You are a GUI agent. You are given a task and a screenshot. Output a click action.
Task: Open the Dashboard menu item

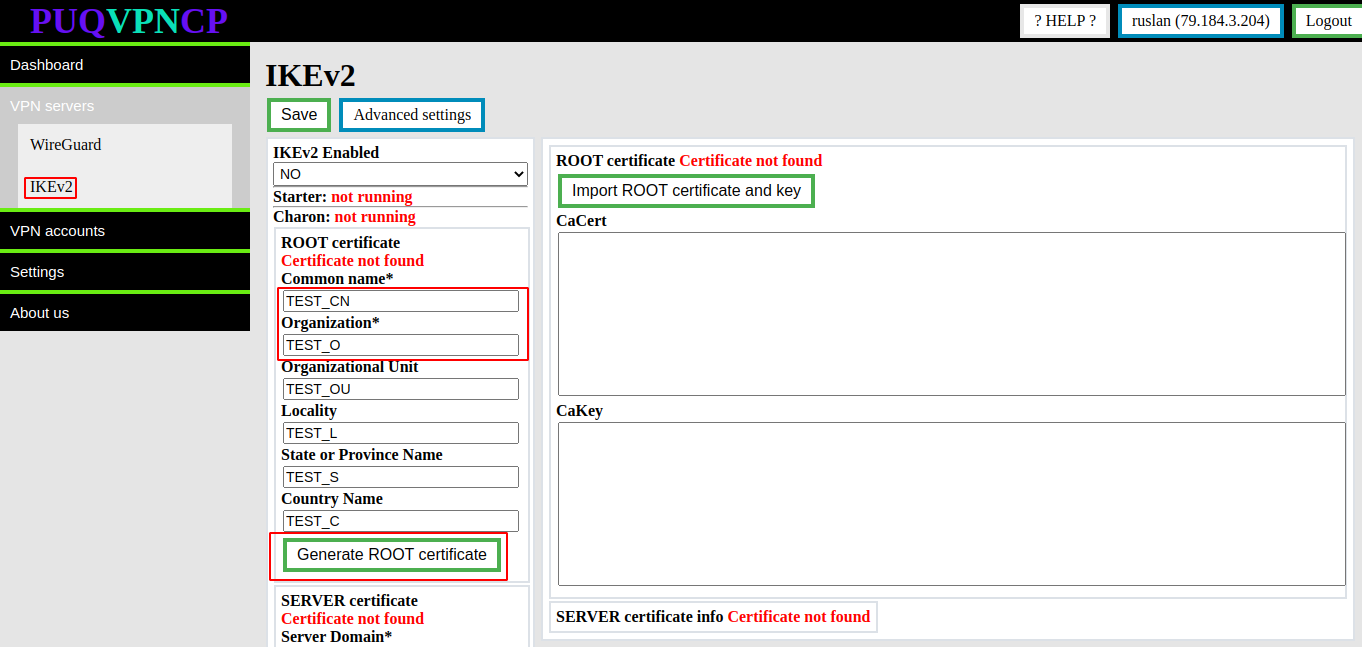(x=125, y=65)
